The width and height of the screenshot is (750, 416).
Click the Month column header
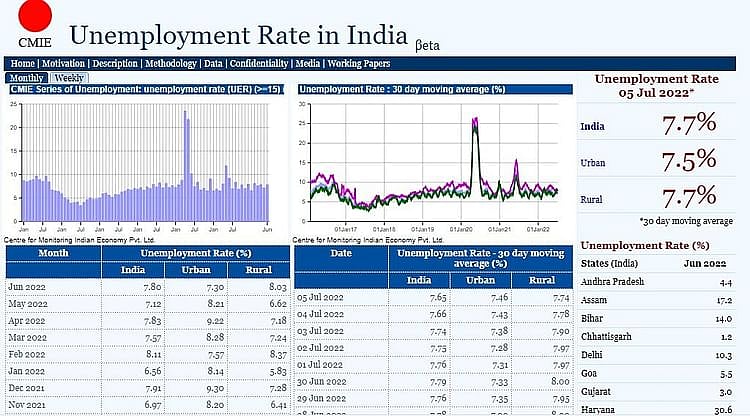(54, 253)
